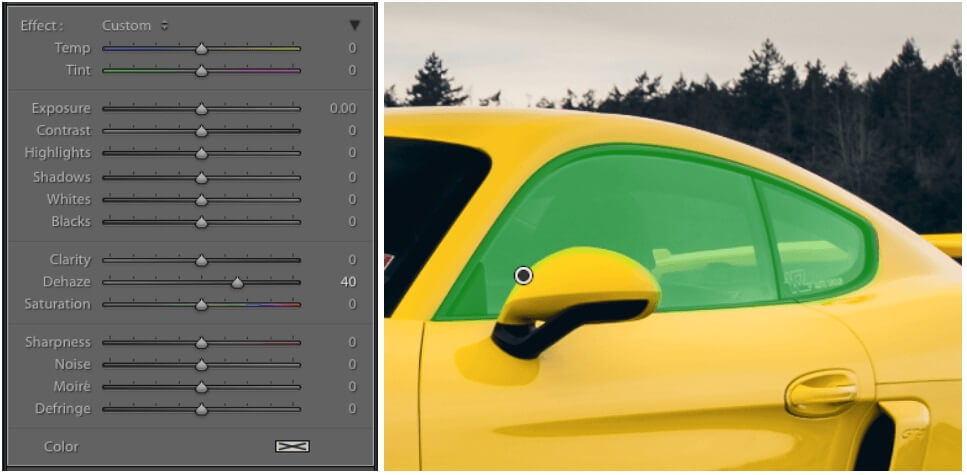Screen dimensions: 967x475
Task: Click the Exposure slider handle
Action: click(201, 109)
